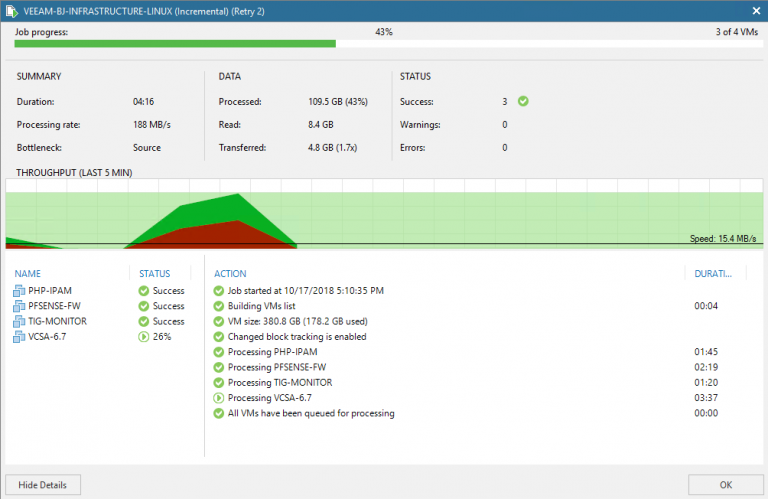Click running icon for Processing VCSA-6.7 action
Viewport: 768px width, 499px height.
(218, 398)
